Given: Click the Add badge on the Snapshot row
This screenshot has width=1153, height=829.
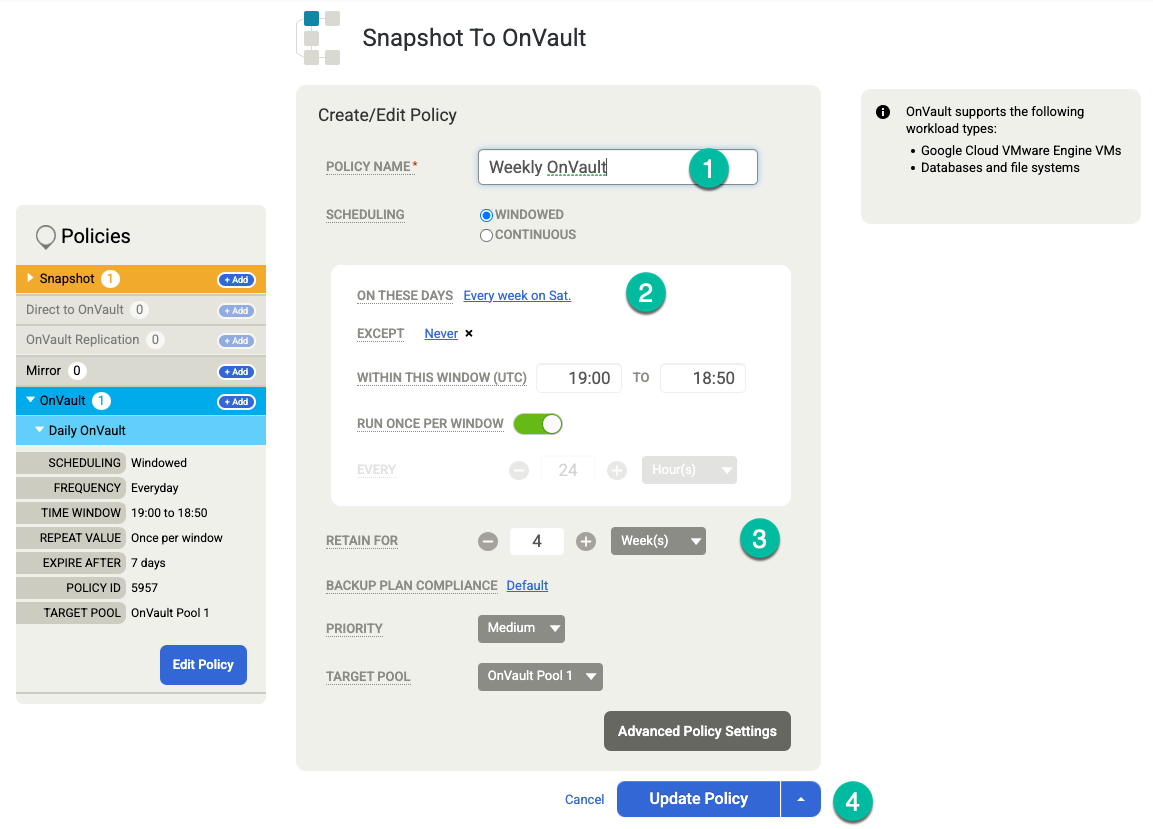Looking at the screenshot, I should (x=236, y=280).
